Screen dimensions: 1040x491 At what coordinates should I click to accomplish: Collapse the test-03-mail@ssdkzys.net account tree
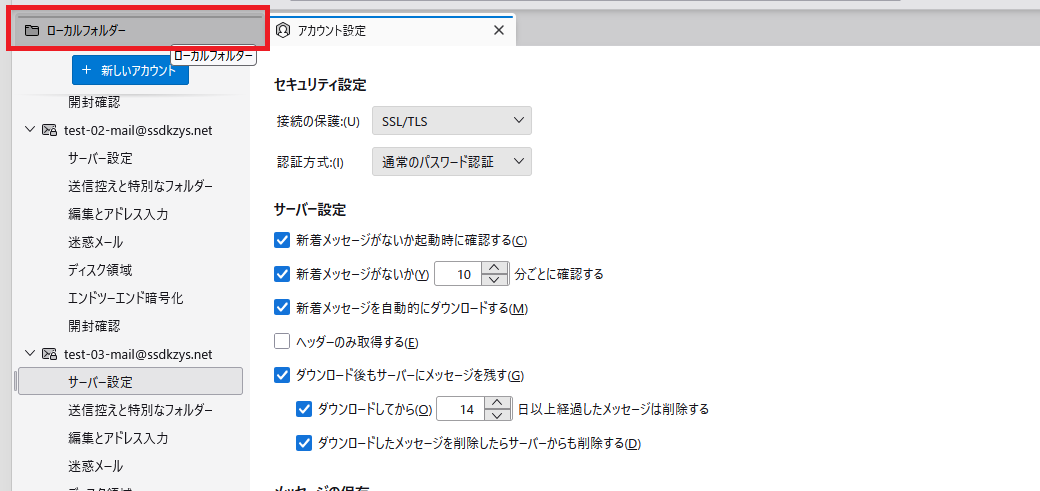coord(28,354)
